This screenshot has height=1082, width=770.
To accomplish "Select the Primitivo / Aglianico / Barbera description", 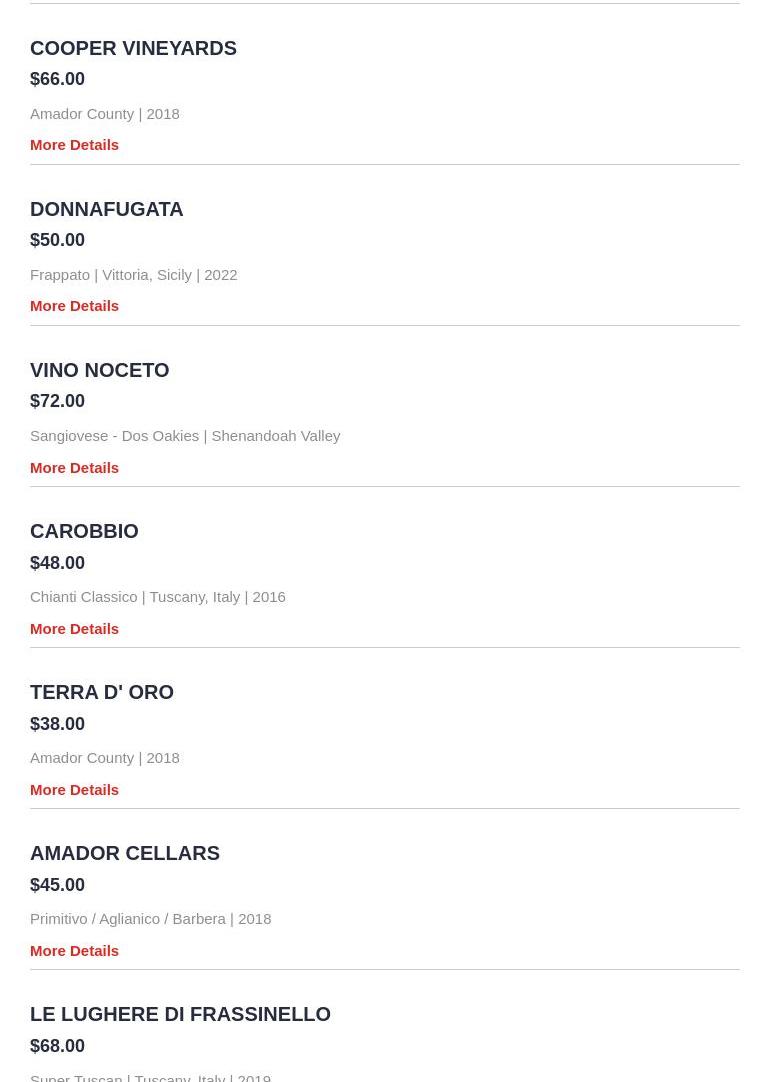I will [x=150, y=919].
